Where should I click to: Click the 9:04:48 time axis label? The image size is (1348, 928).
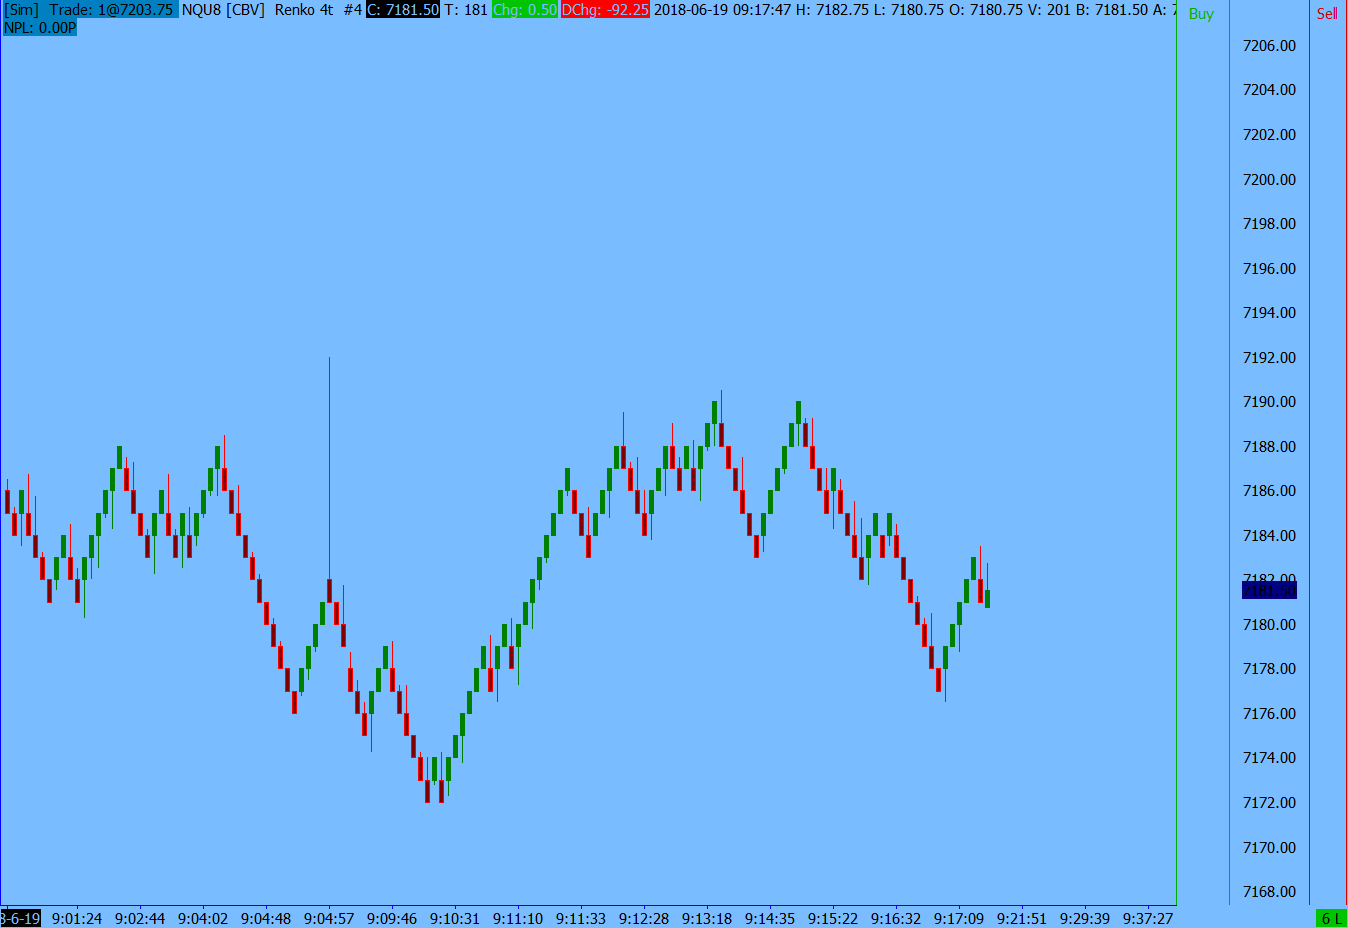click(266, 918)
